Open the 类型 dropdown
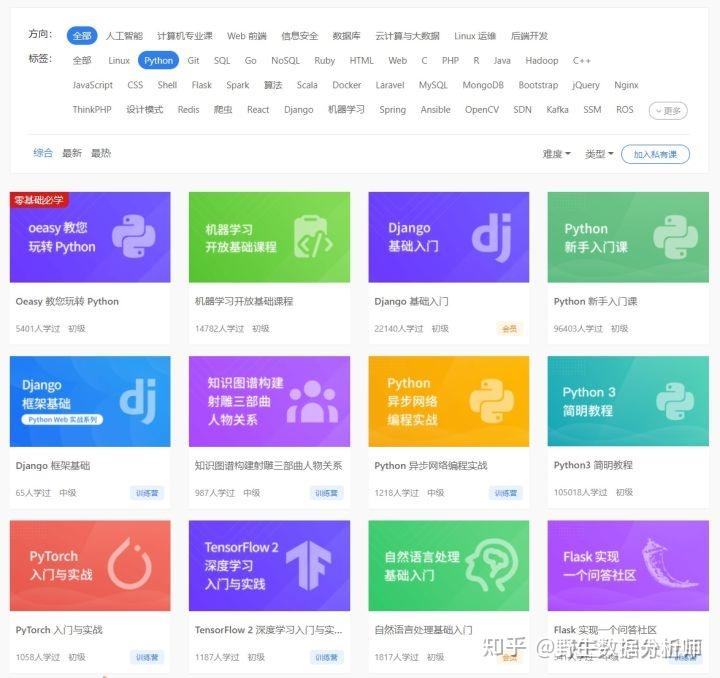The width and height of the screenshot is (720, 678). coord(599,154)
